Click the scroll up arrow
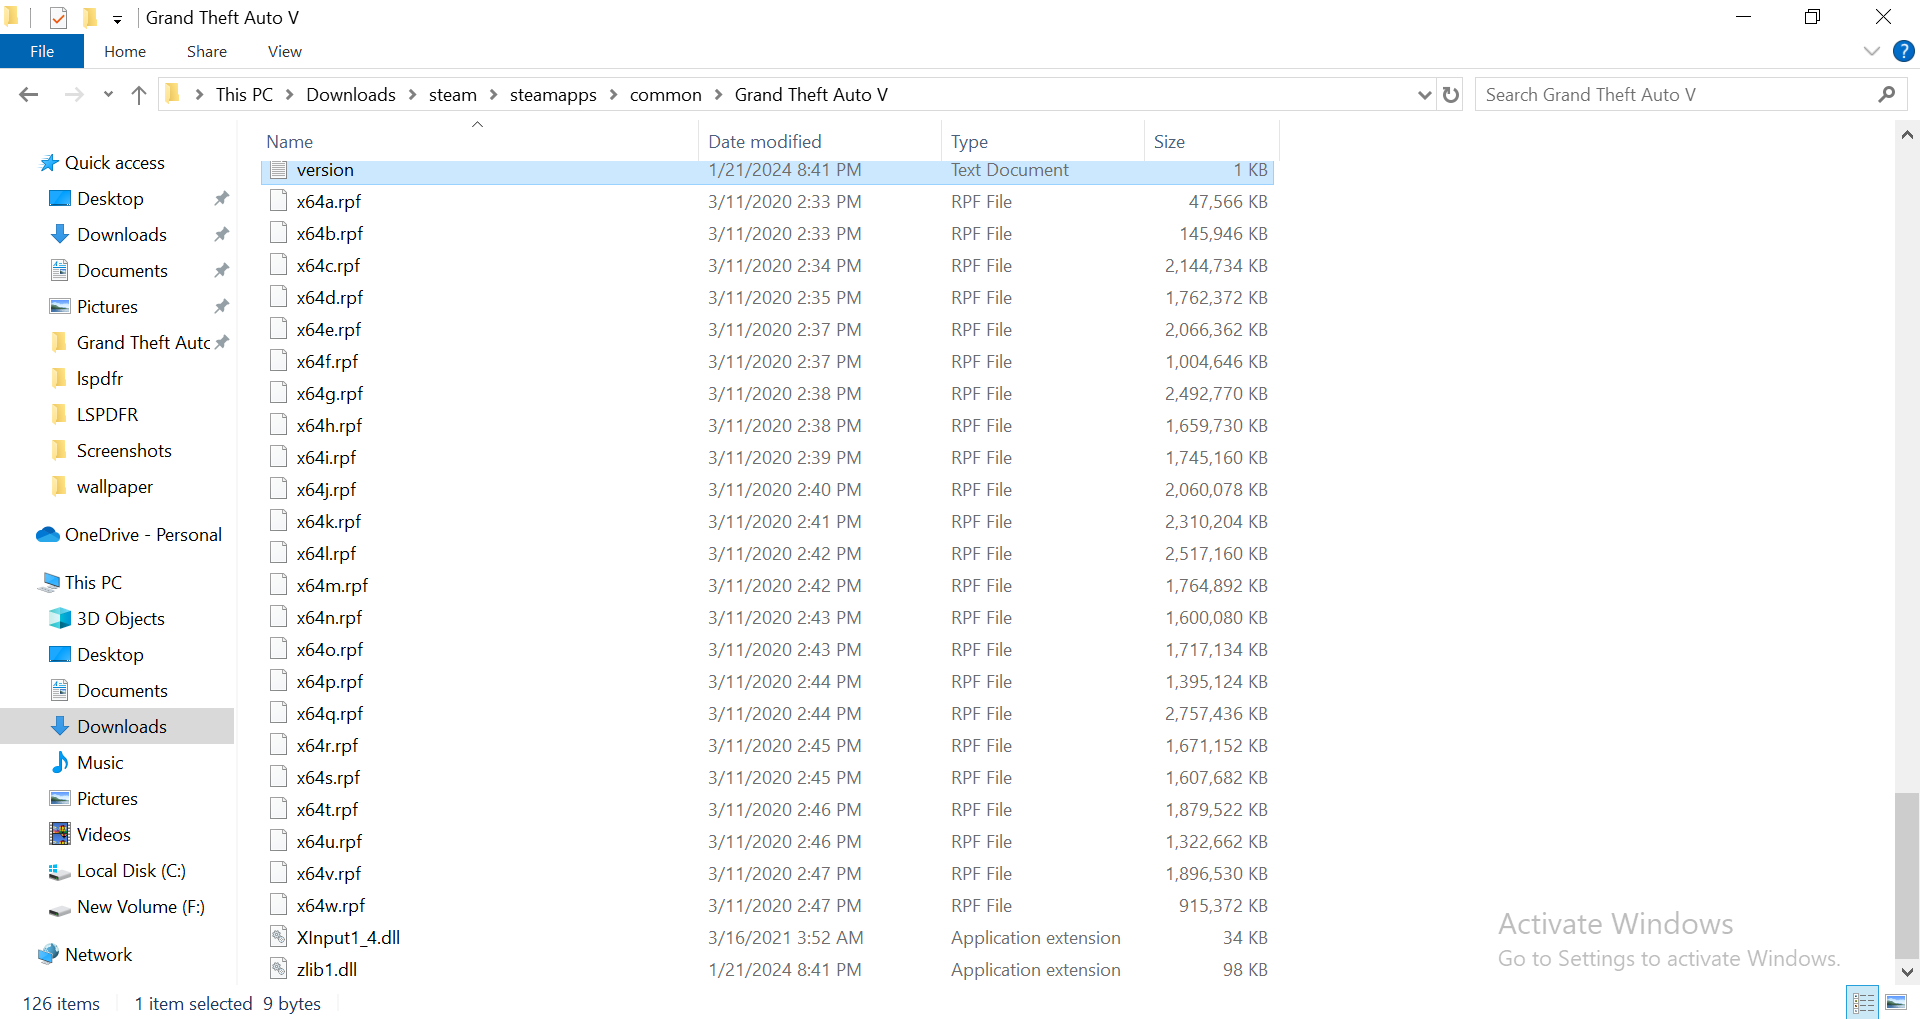Screen dimensions: 1920x1019 [x=1907, y=134]
